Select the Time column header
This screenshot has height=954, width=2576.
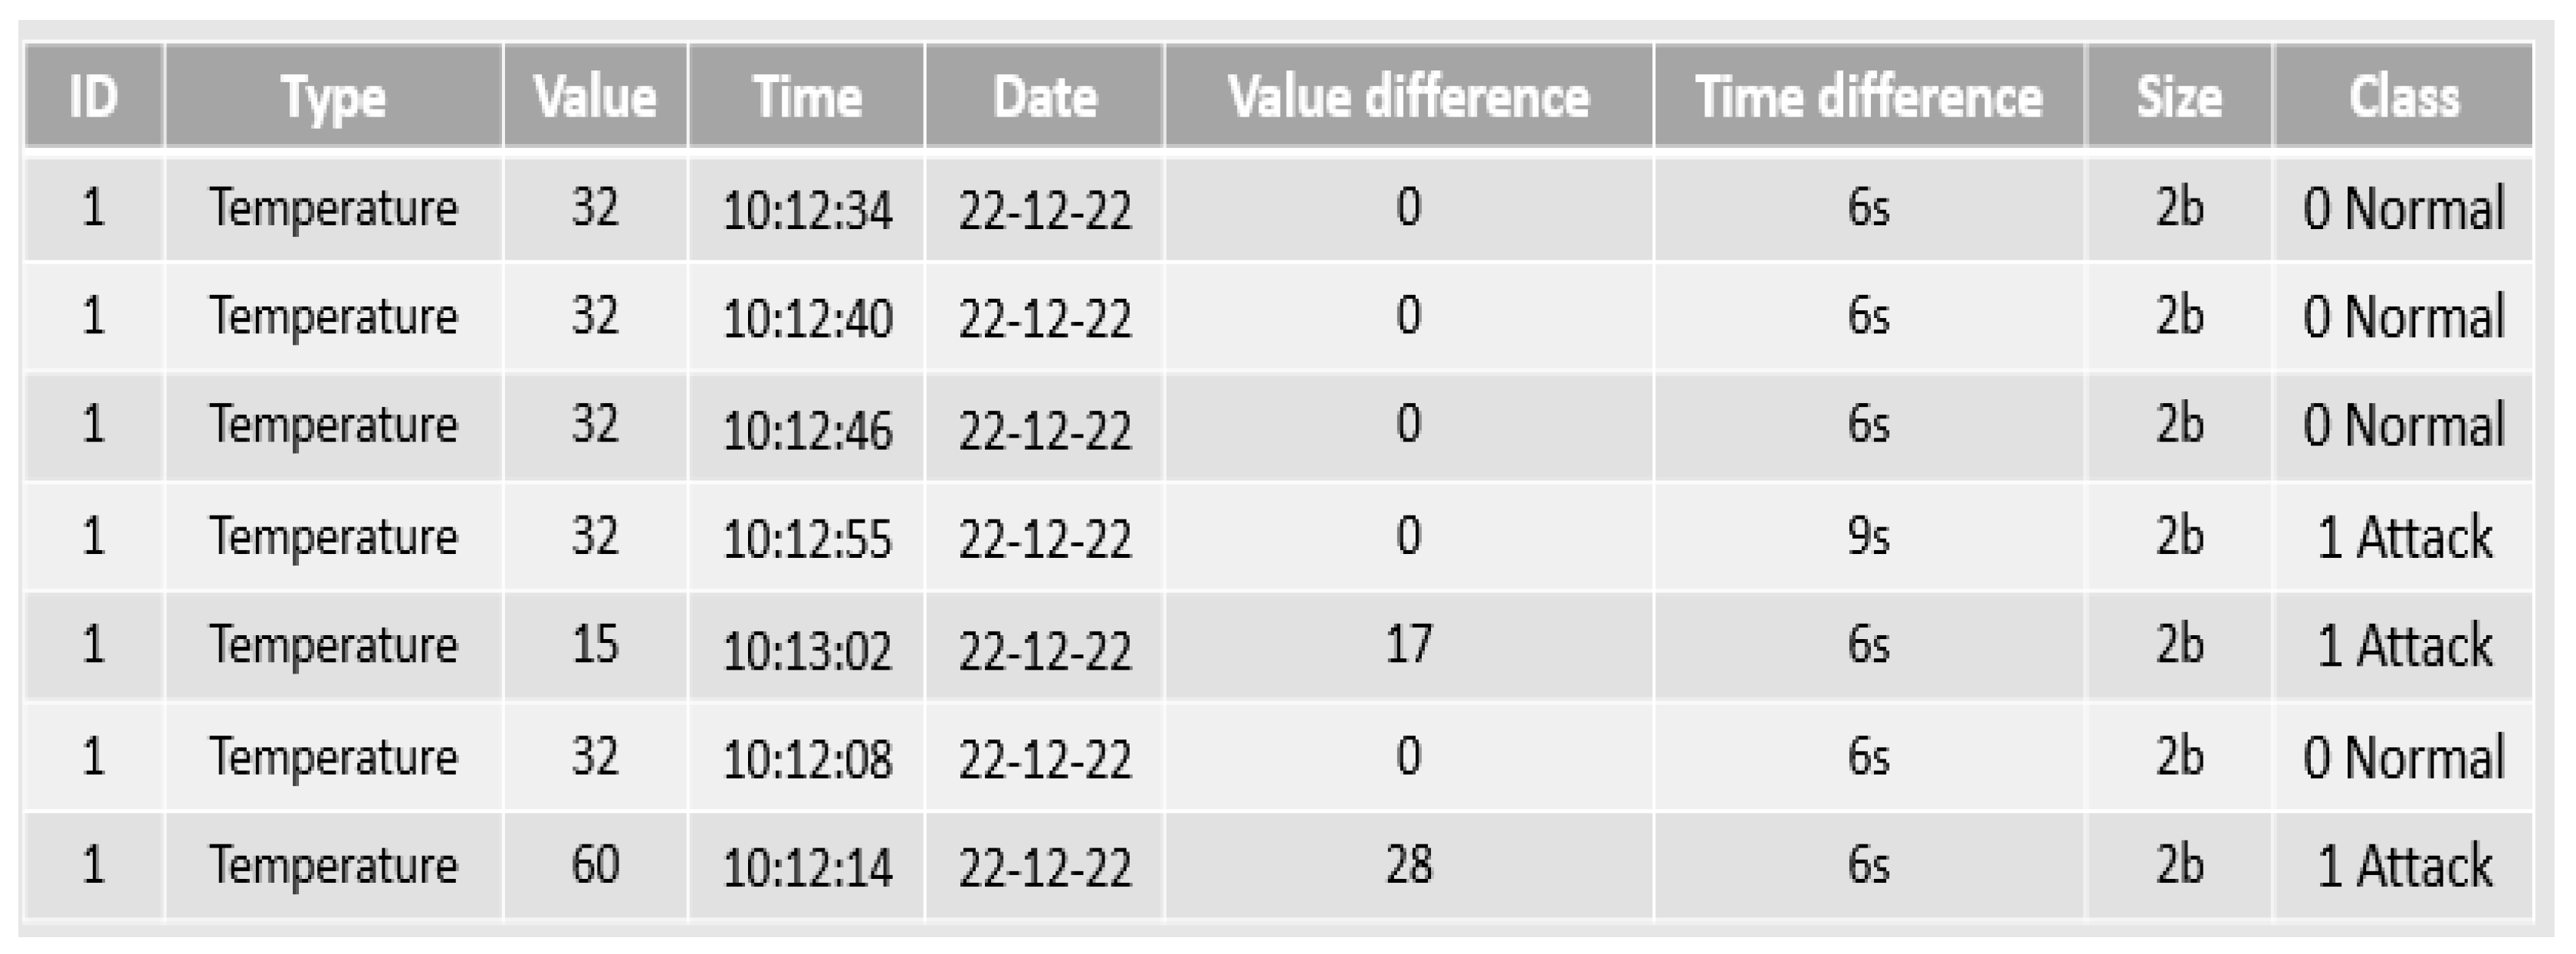pos(806,97)
